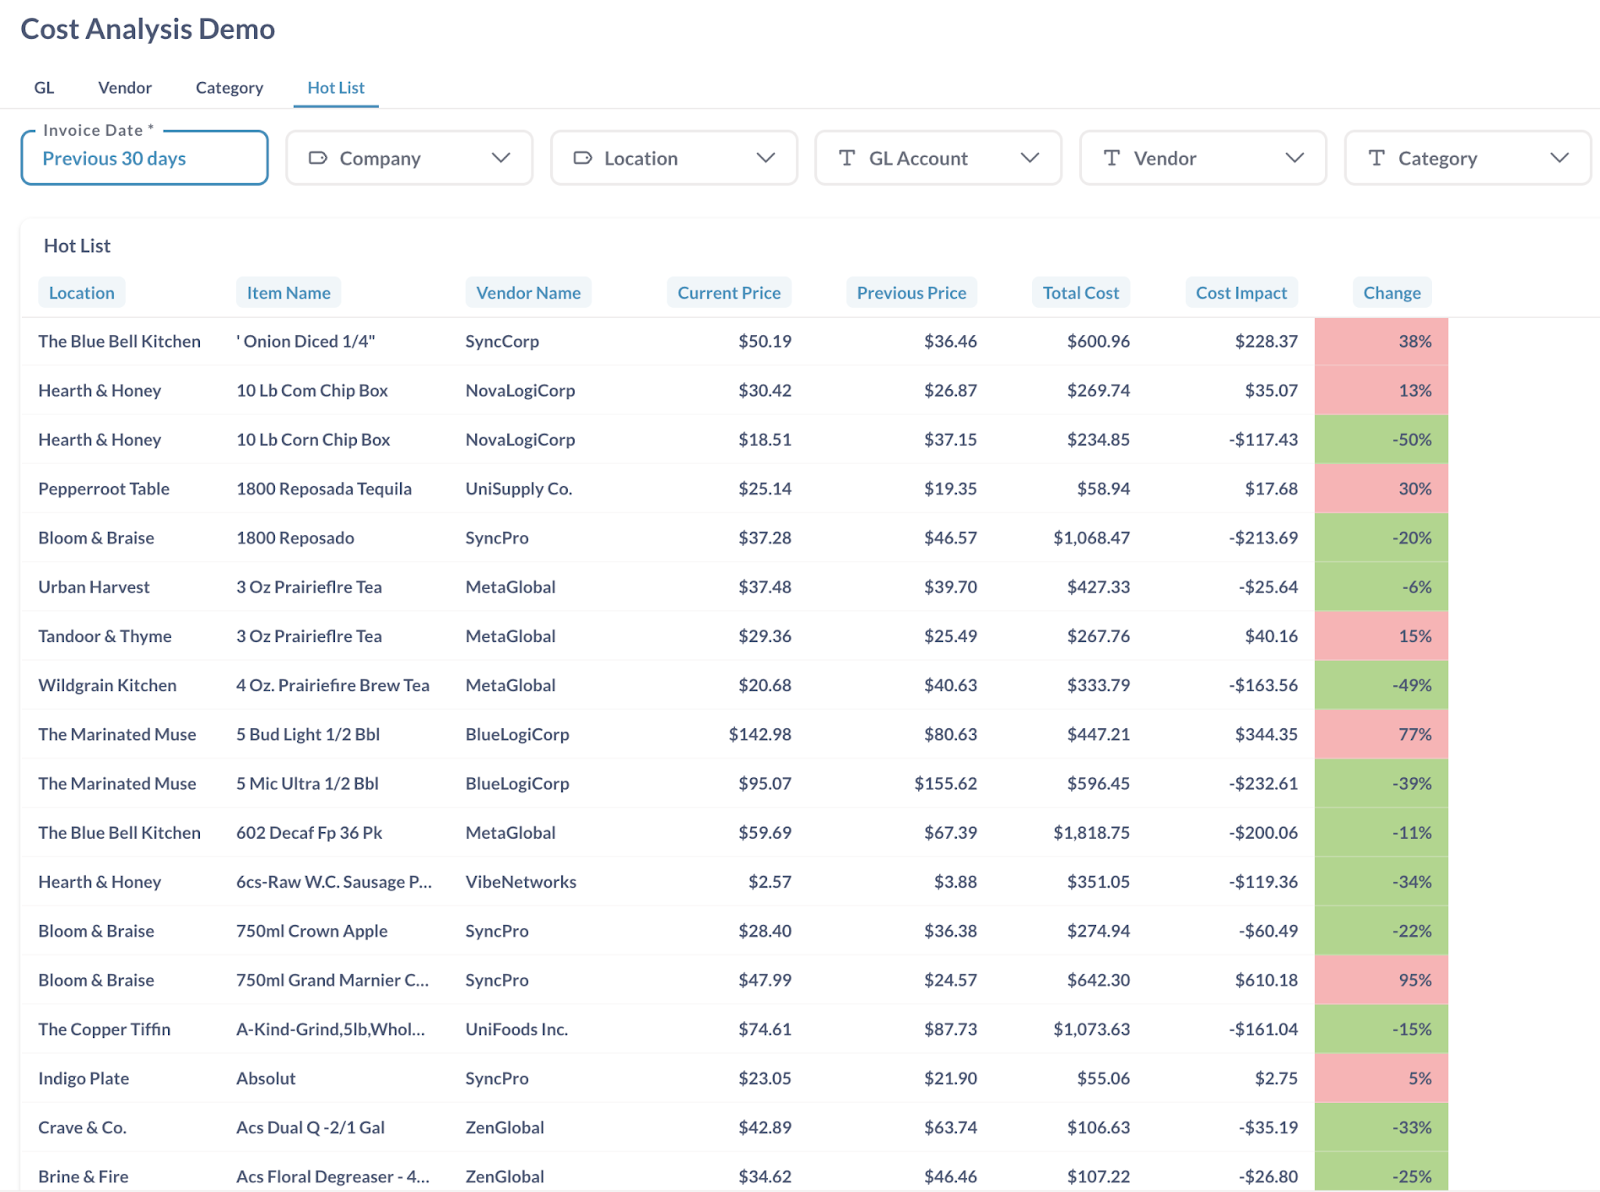Open the Vendor filter dropdown chevron
The width and height of the screenshot is (1600, 1192).
[1295, 158]
